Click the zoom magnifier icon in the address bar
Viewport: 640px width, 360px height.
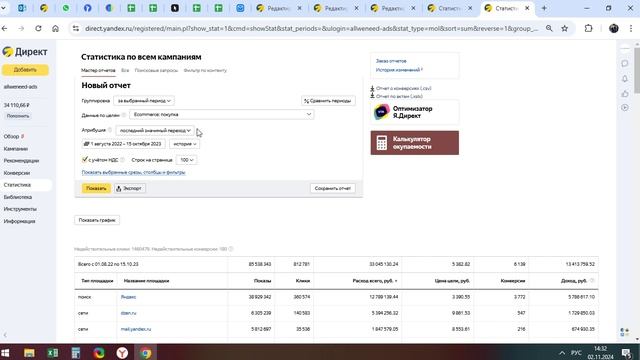(x=549, y=29)
